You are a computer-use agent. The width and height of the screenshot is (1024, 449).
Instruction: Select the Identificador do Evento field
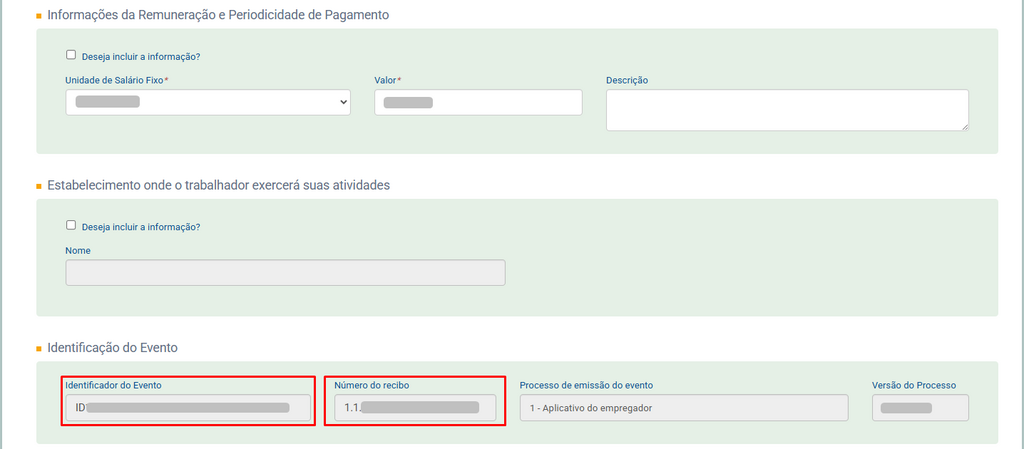[x=188, y=408]
